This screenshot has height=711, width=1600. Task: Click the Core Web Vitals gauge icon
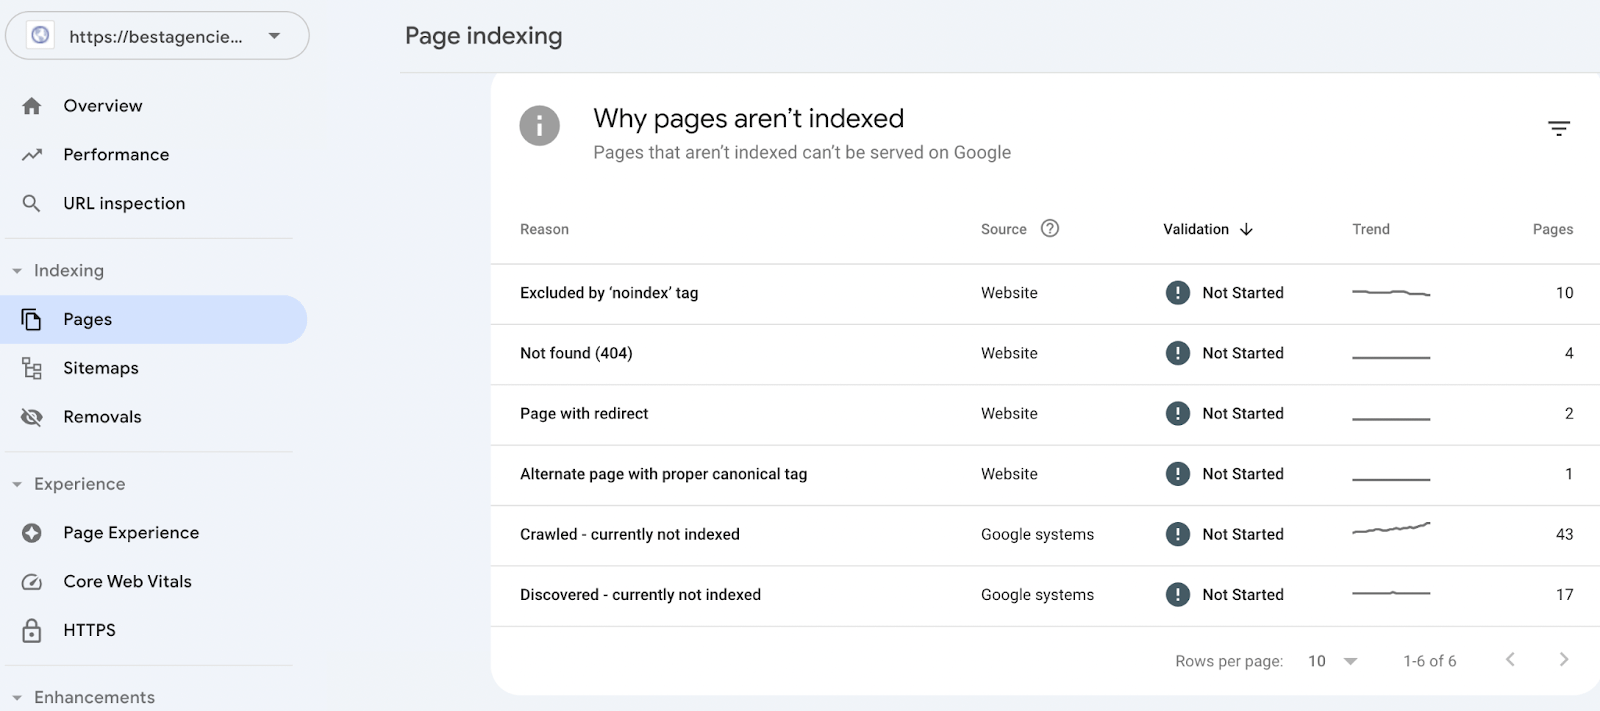(32, 582)
